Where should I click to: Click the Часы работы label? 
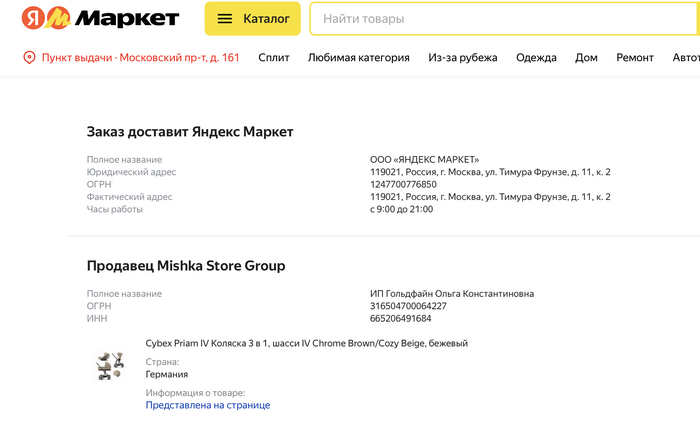(x=115, y=209)
